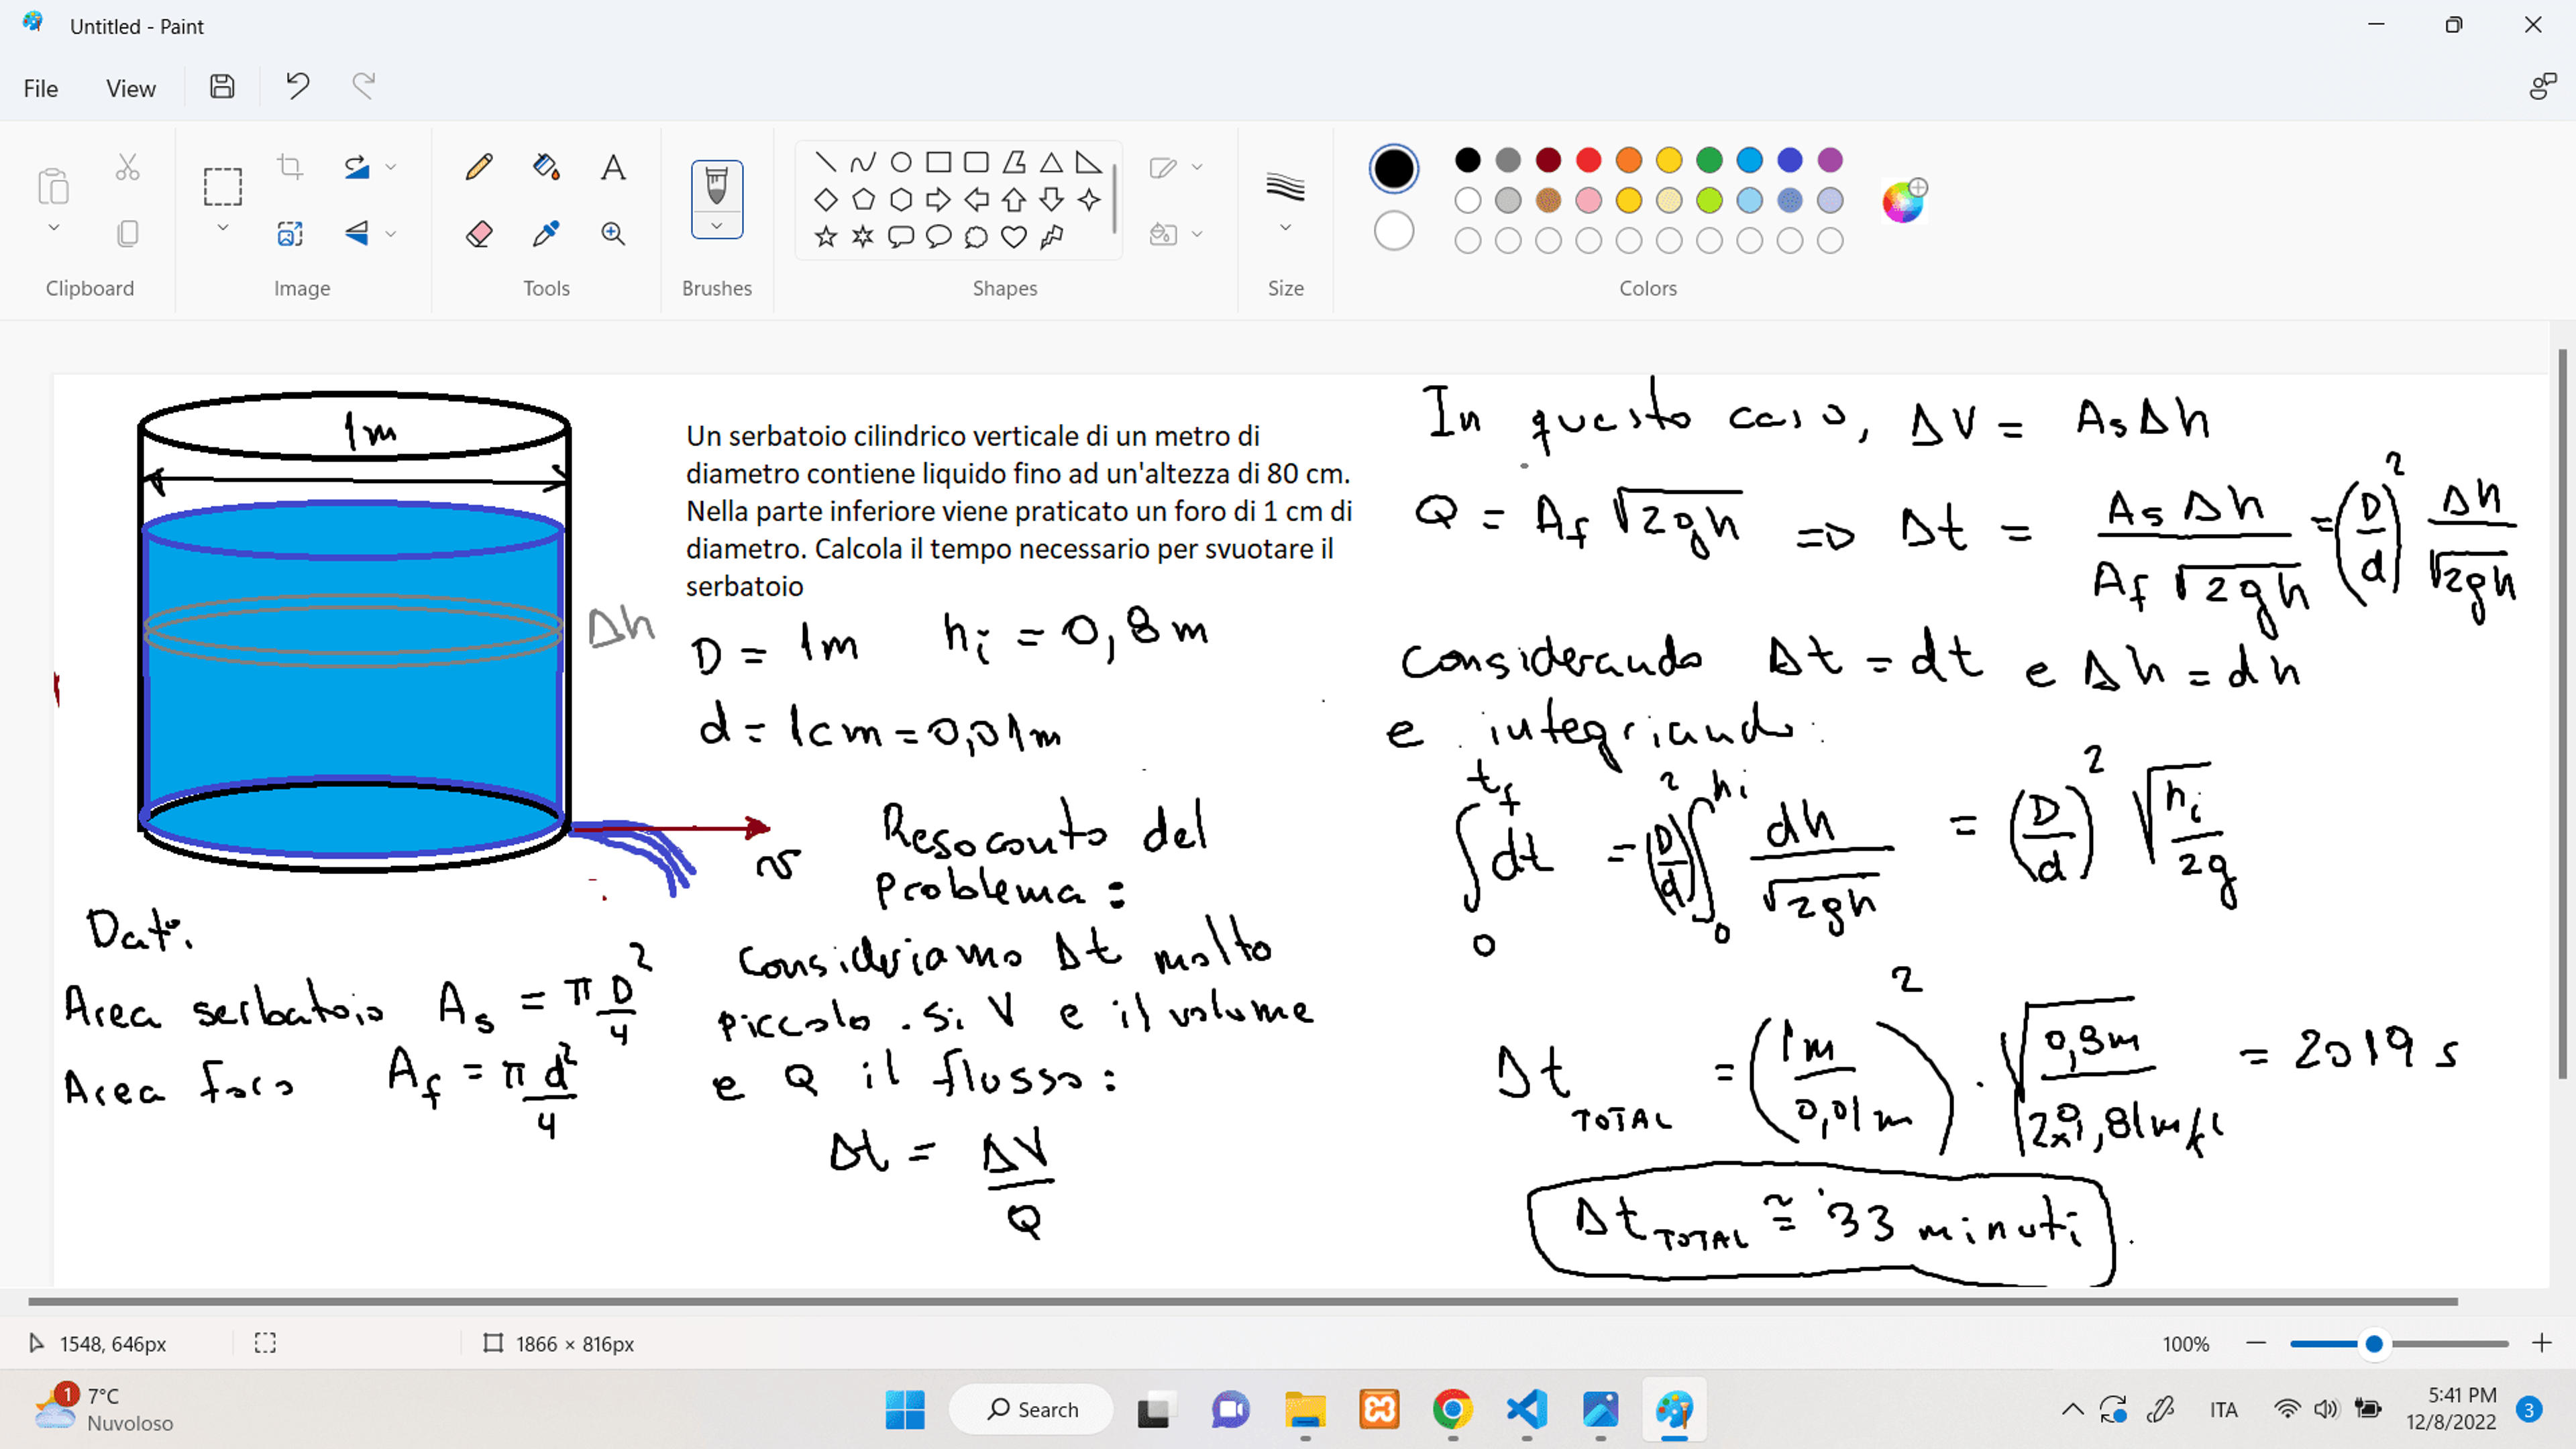
Task: Select the Fill bucket tool
Action: click(x=546, y=166)
